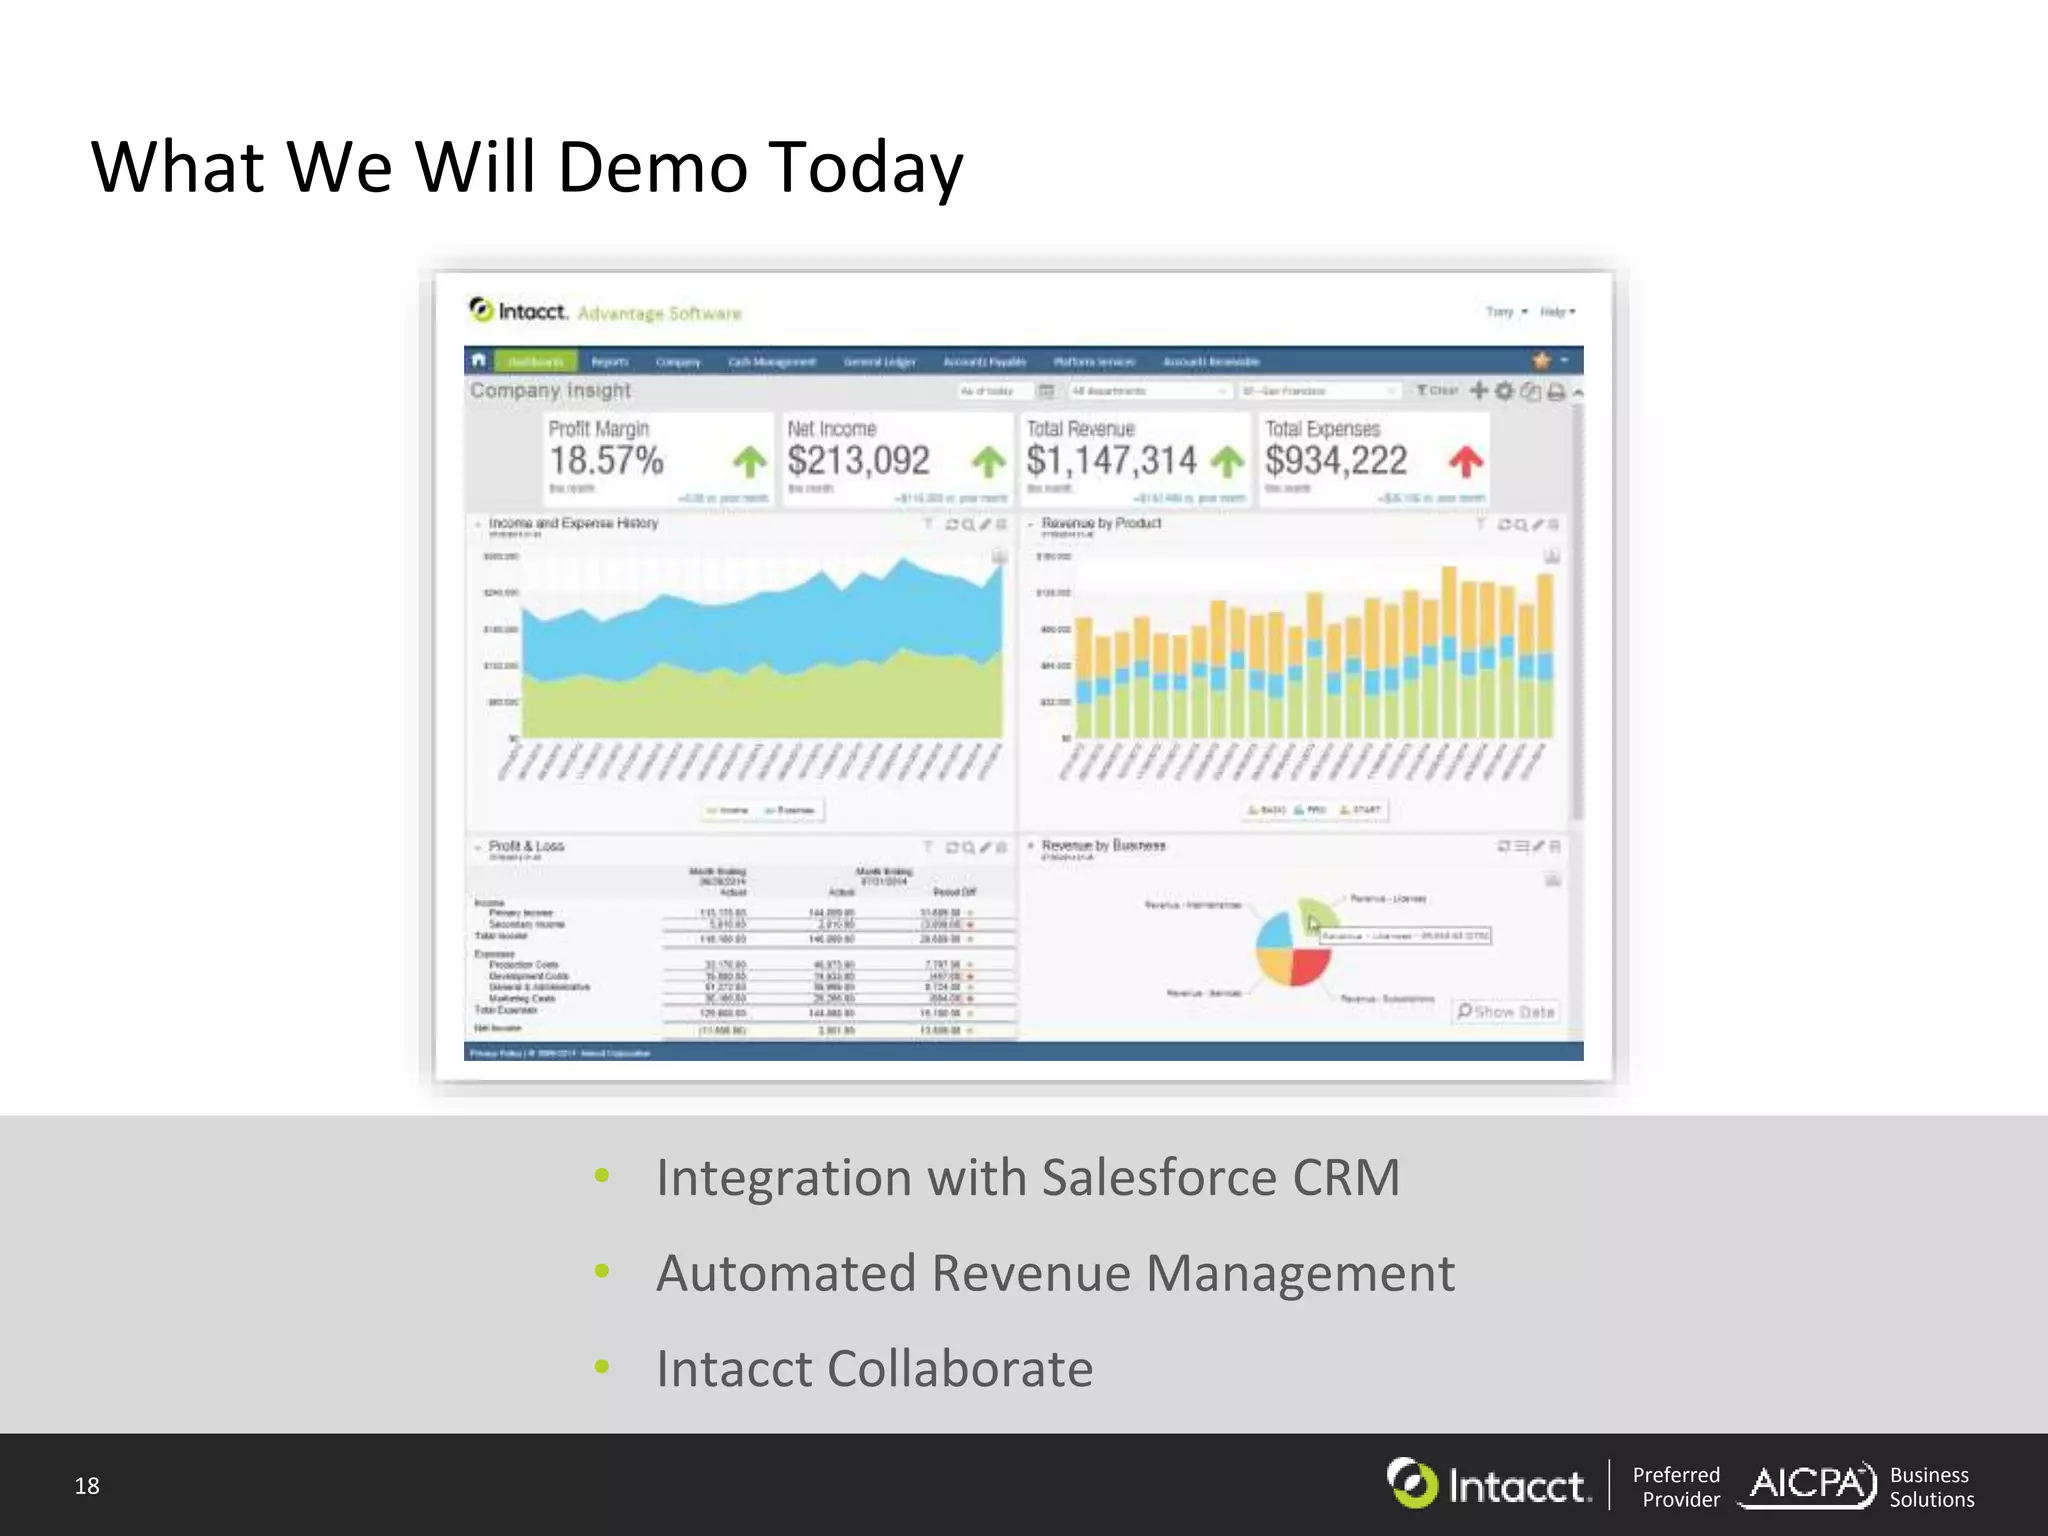
Task: Click the Home icon in navigation bar
Action: point(478,360)
